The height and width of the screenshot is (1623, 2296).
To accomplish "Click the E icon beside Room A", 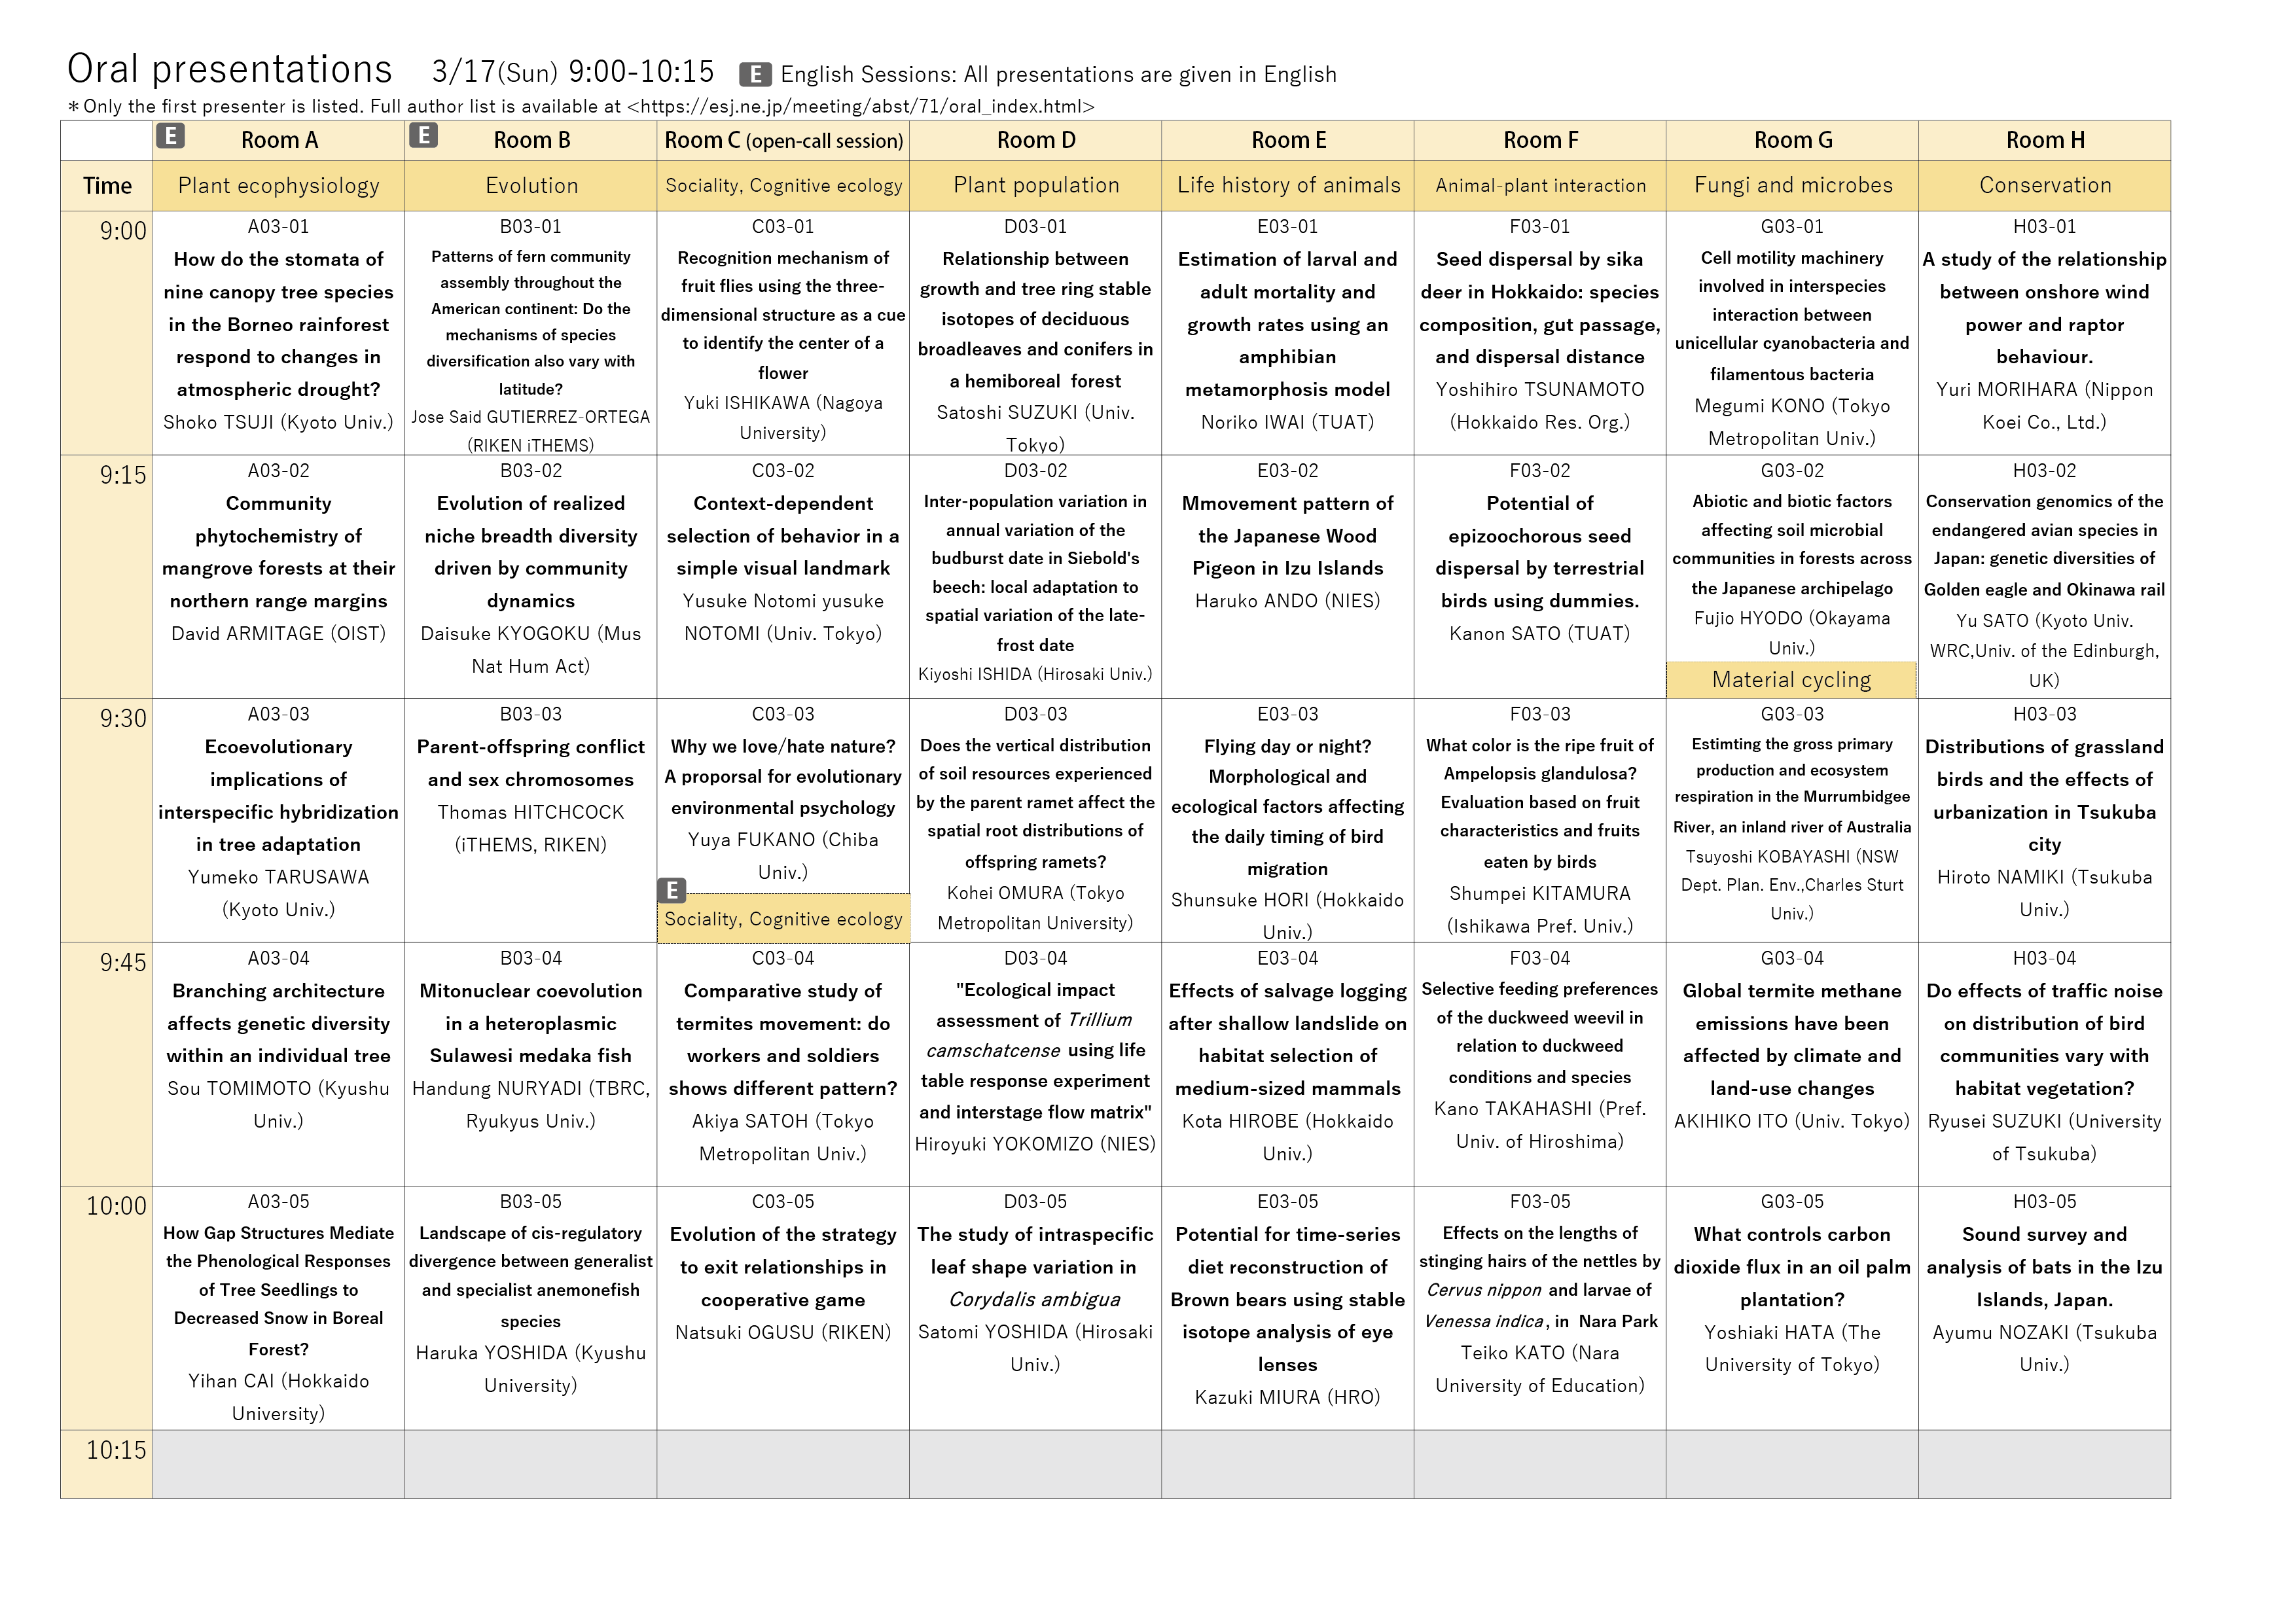I will 171,136.
